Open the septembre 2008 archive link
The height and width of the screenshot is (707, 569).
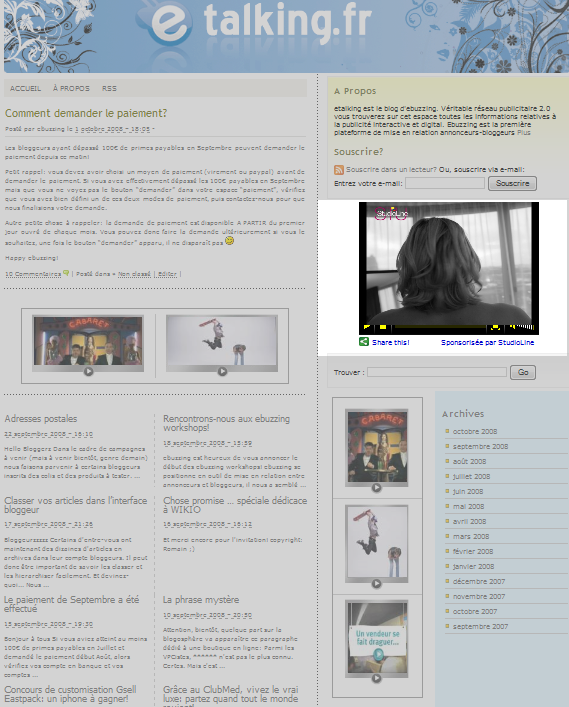click(480, 446)
